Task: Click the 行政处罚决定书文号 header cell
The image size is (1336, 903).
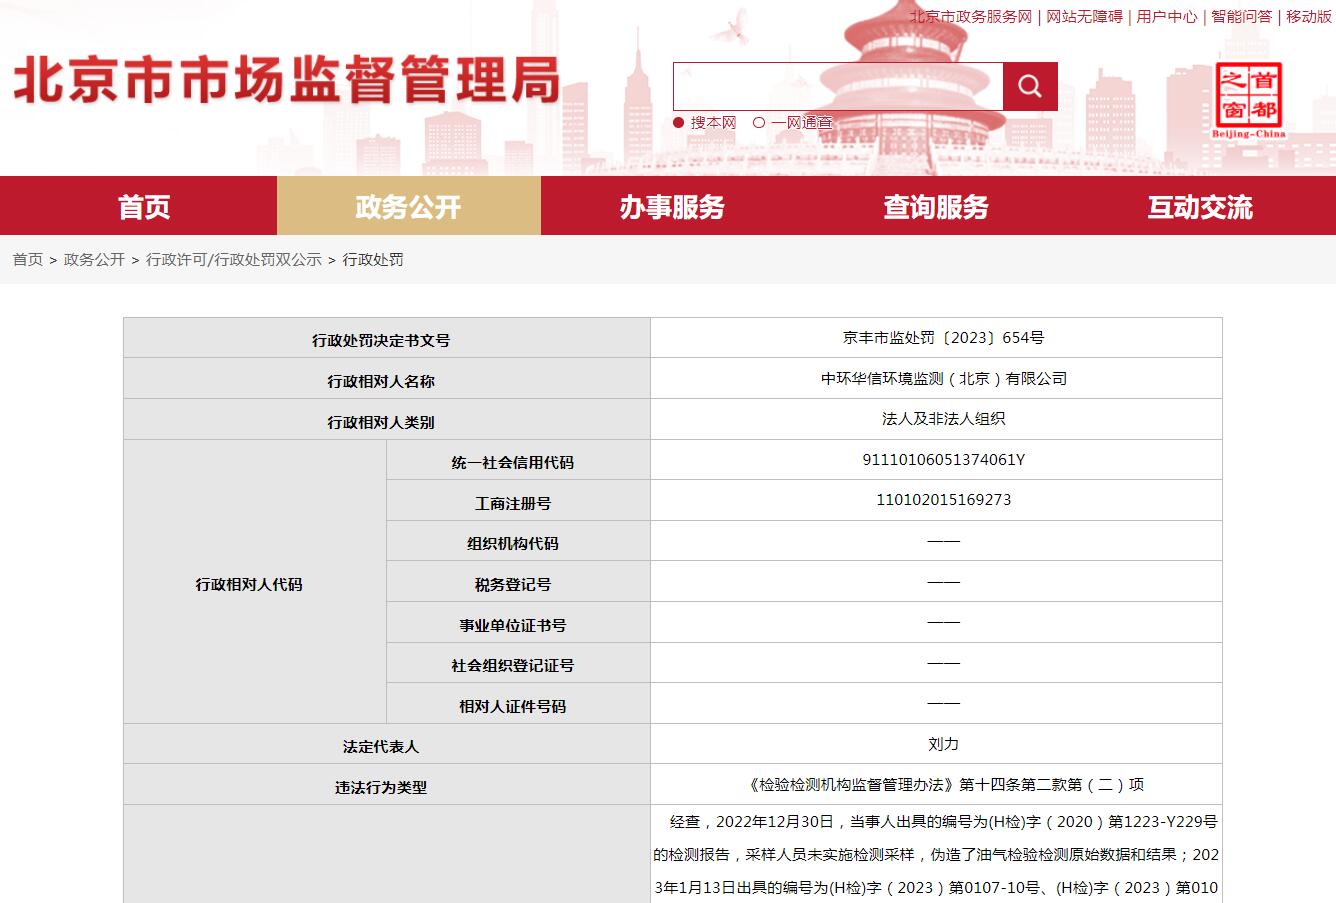Action: click(x=387, y=338)
